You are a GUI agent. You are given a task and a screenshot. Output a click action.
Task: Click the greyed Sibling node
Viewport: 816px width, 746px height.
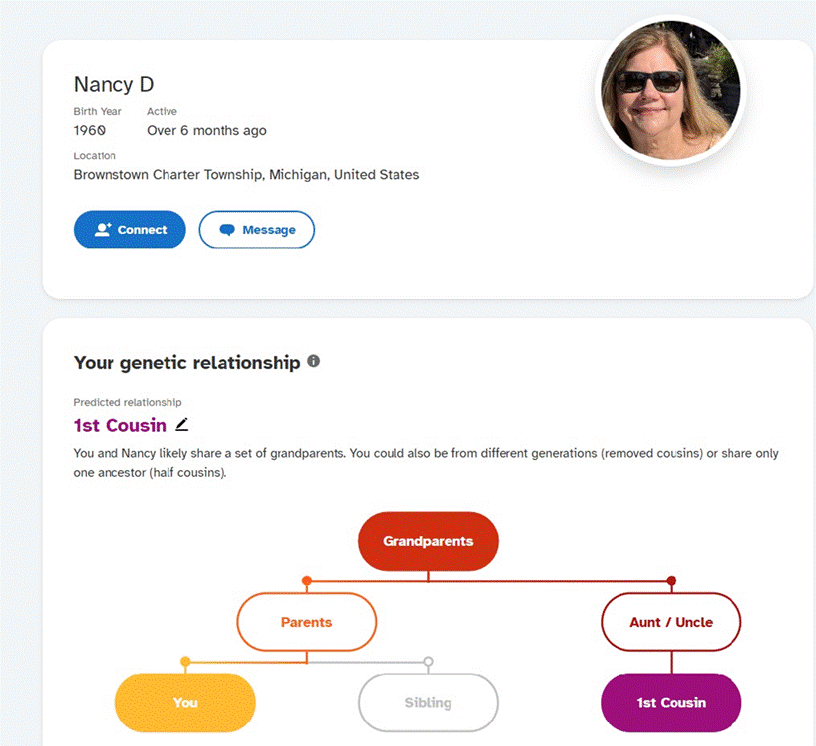428,703
